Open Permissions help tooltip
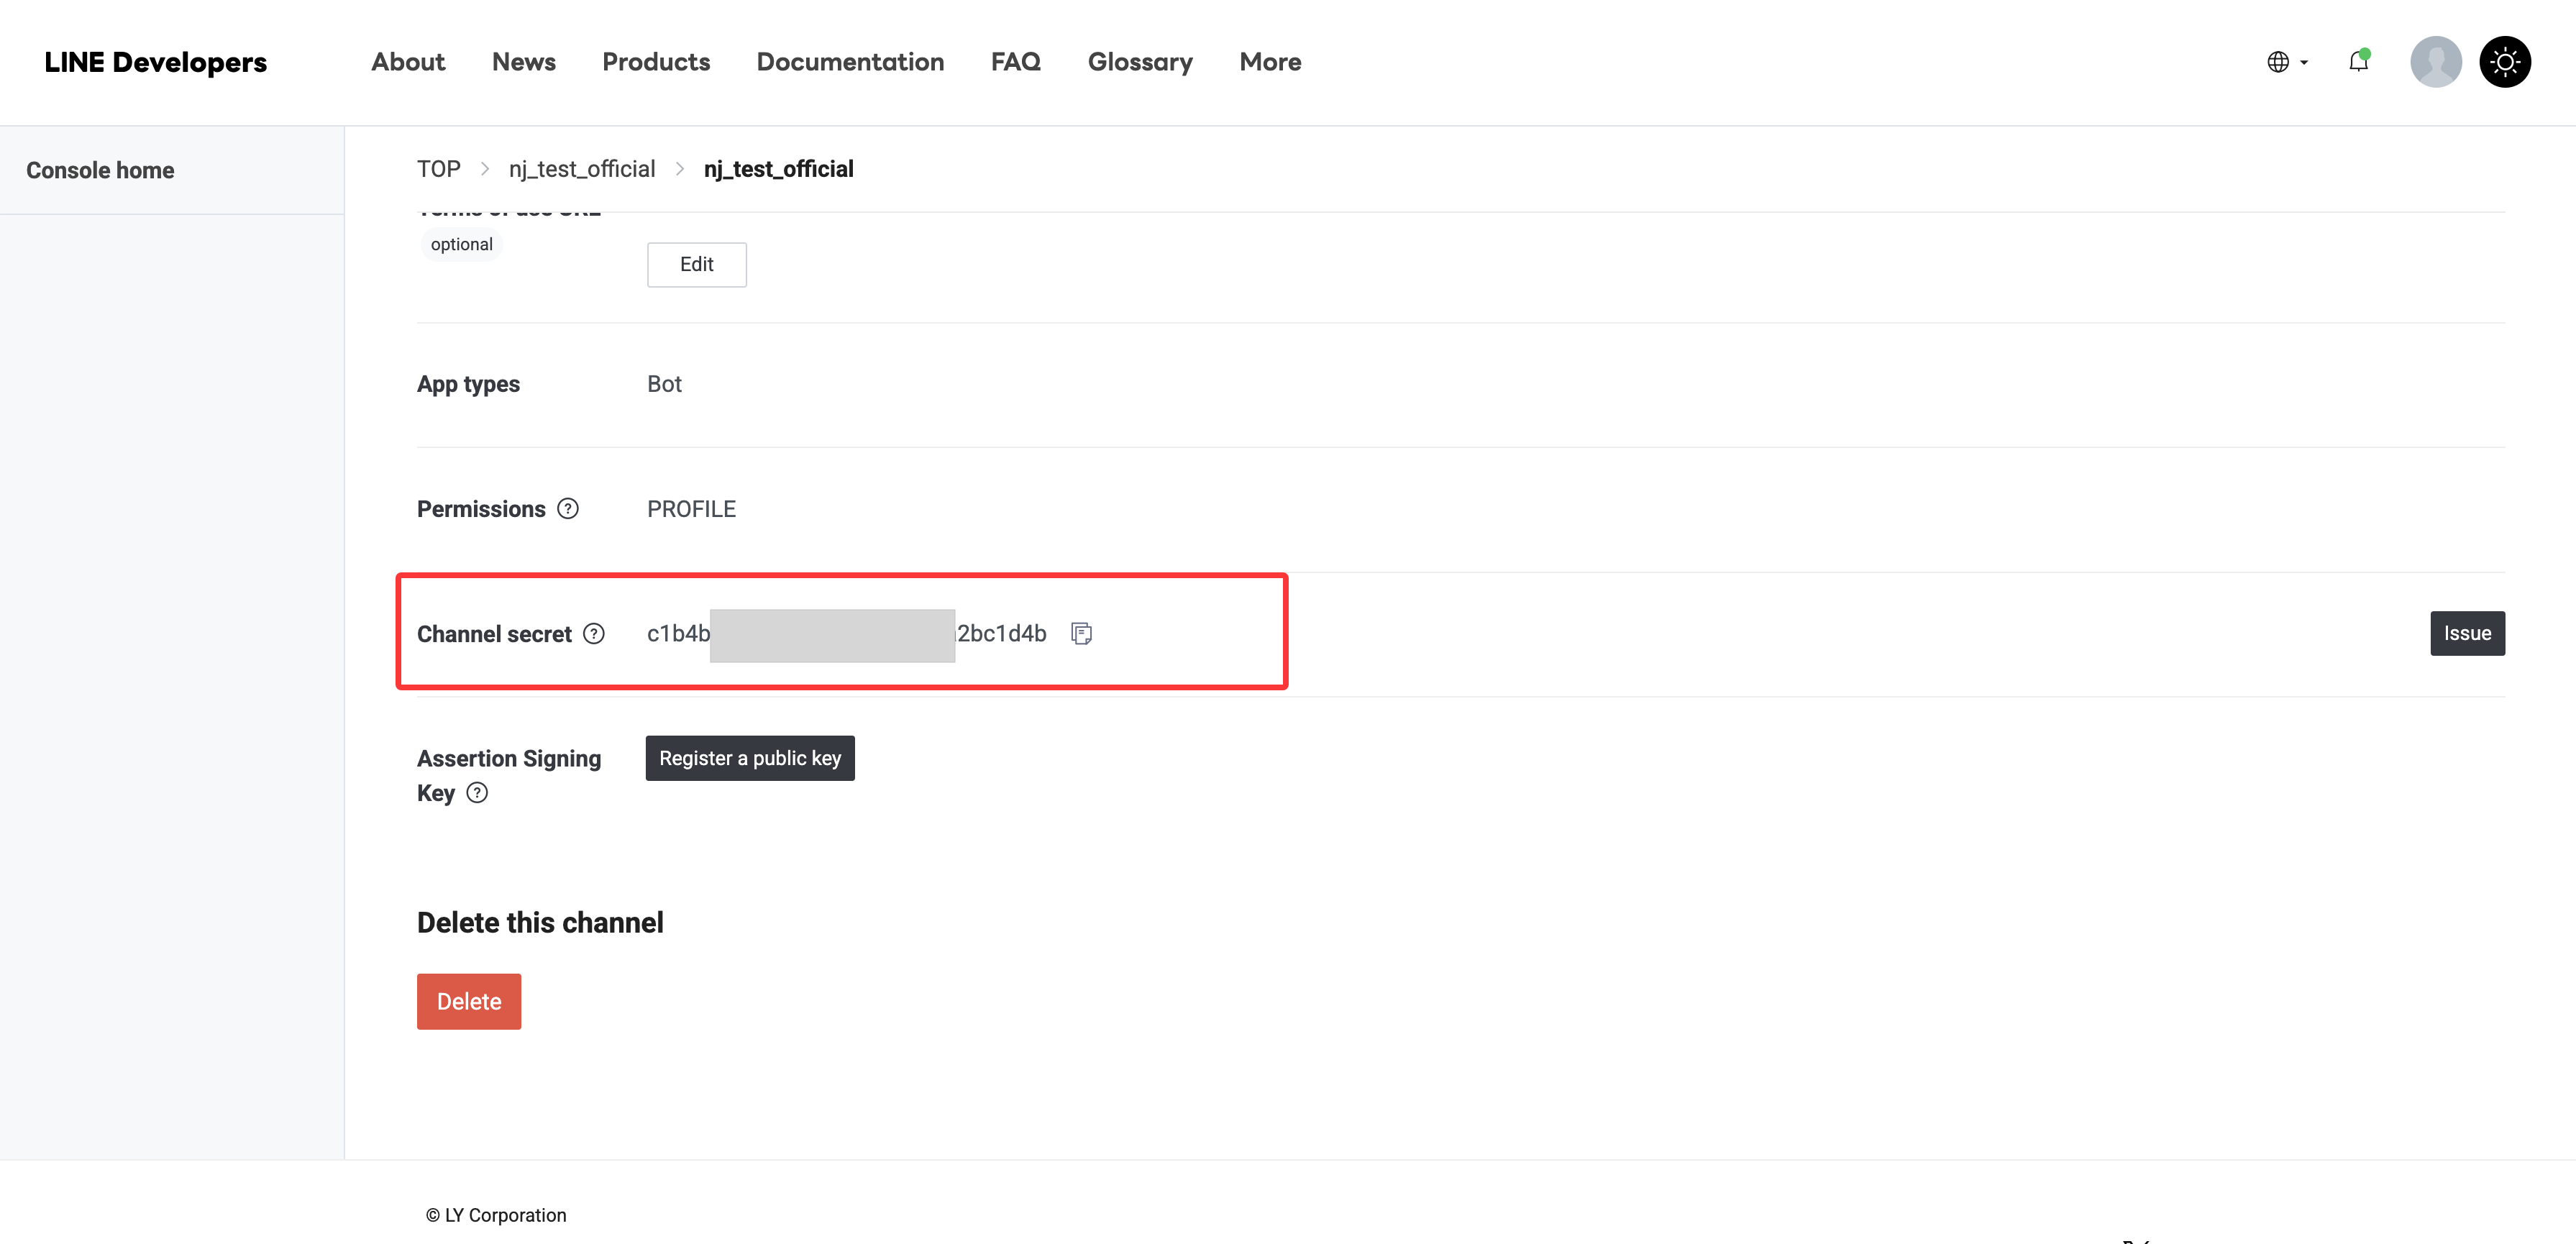Screen dimensions: 2576x1244 tap(568, 509)
